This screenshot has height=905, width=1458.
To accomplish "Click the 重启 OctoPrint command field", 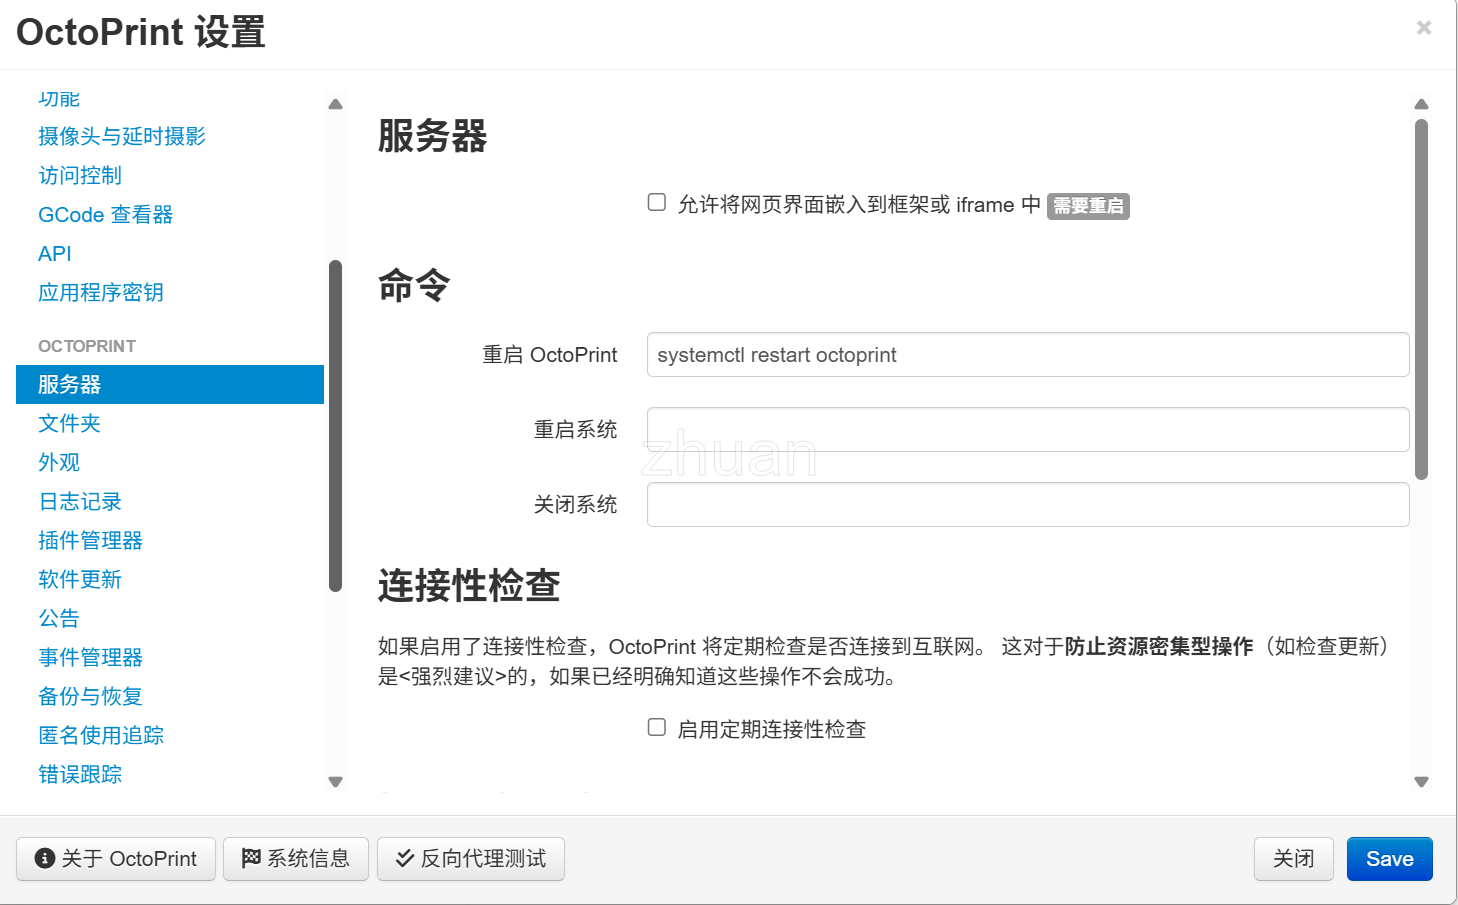I will pos(1028,355).
